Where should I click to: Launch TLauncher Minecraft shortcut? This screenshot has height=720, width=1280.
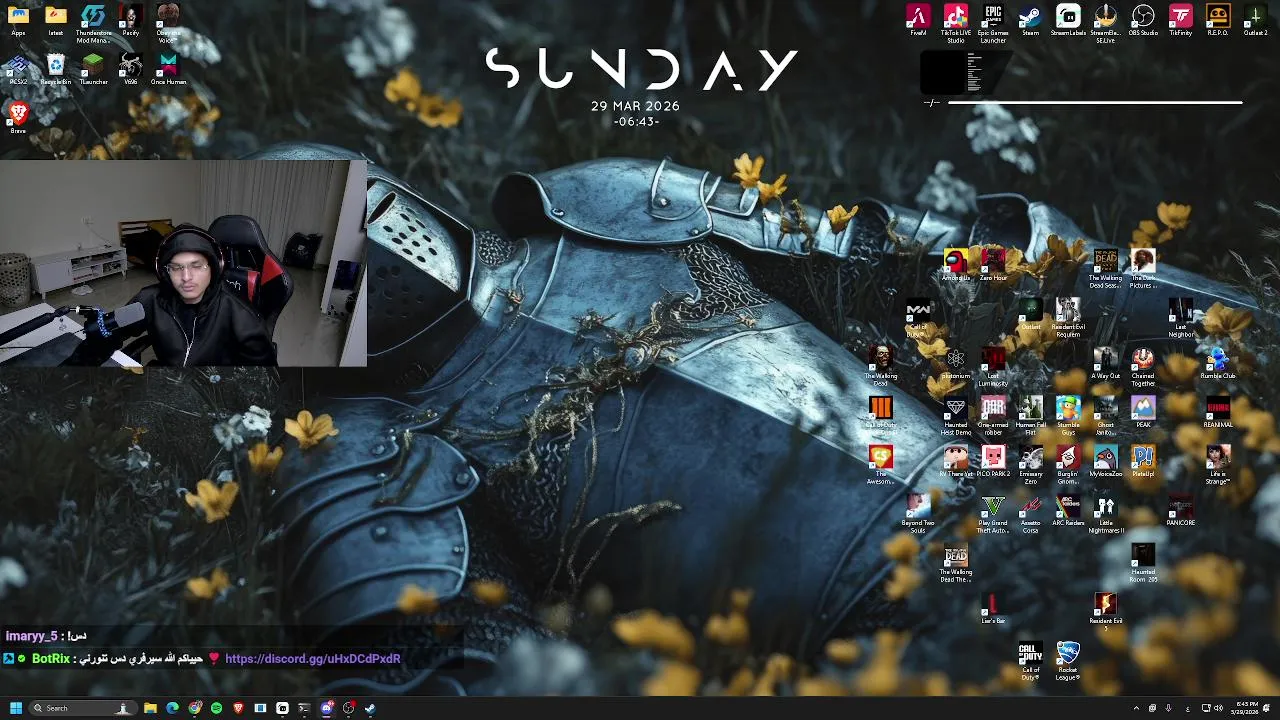pos(93,69)
